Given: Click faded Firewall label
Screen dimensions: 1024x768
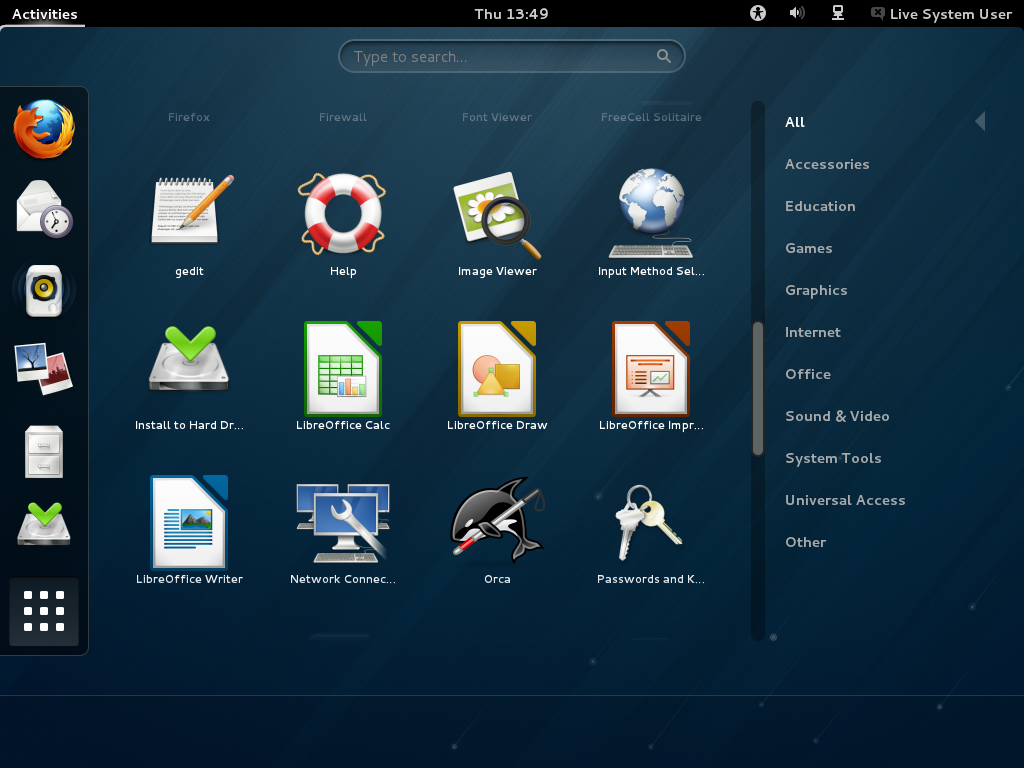Looking at the screenshot, I should pos(343,117).
